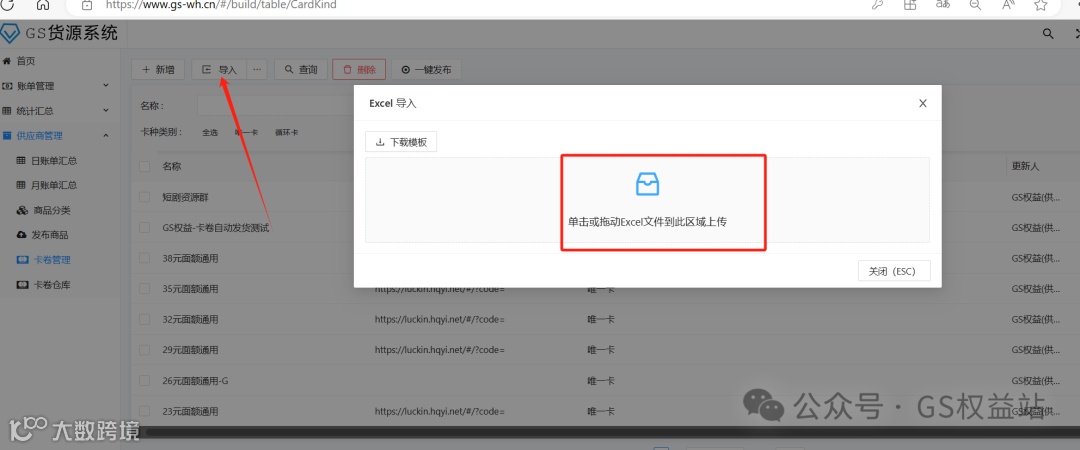Click the 查询 search button
The width and height of the screenshot is (1080, 450).
(300, 70)
